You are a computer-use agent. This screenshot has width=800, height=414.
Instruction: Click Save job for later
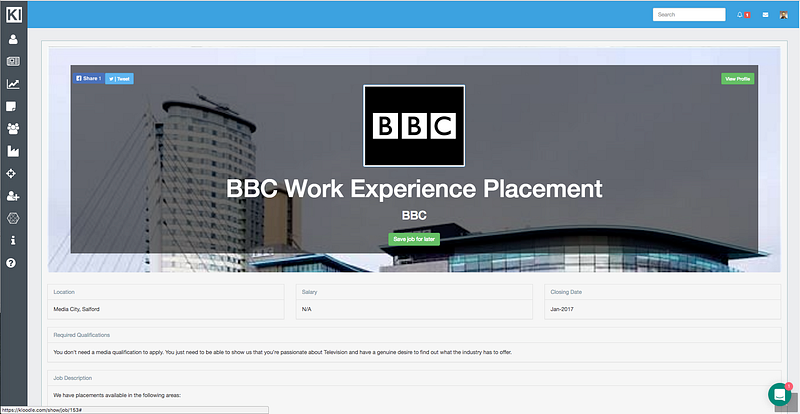[x=414, y=239]
